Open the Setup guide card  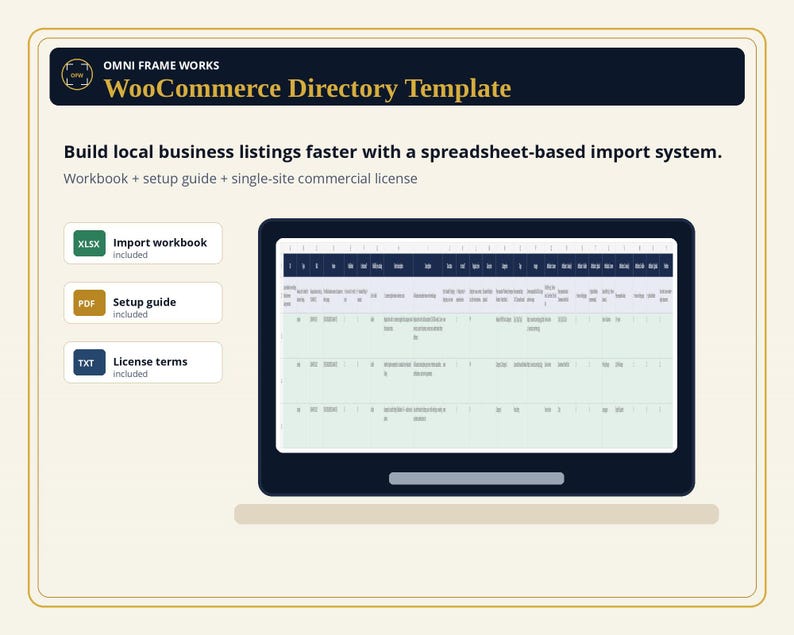click(143, 303)
